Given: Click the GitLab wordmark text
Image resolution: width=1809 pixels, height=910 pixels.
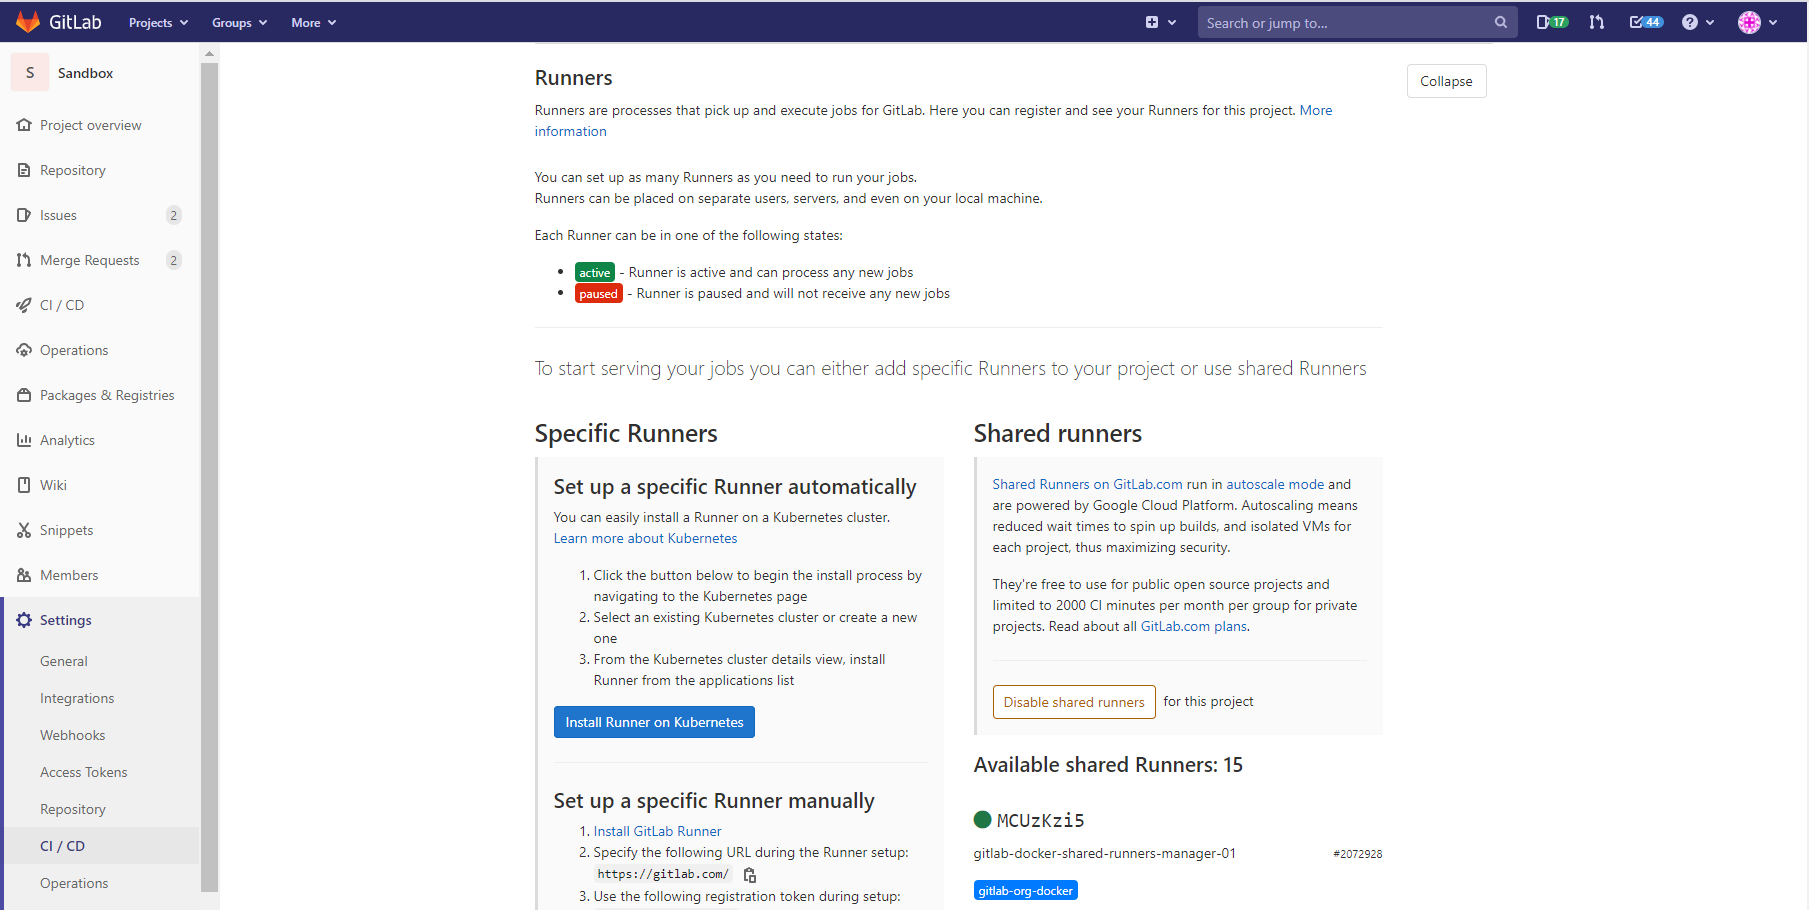Looking at the screenshot, I should tap(75, 22).
